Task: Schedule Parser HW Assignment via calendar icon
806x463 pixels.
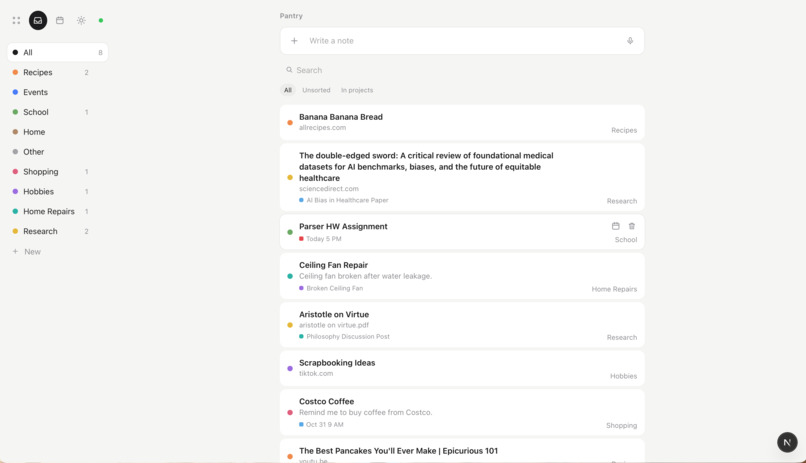Action: coord(615,226)
